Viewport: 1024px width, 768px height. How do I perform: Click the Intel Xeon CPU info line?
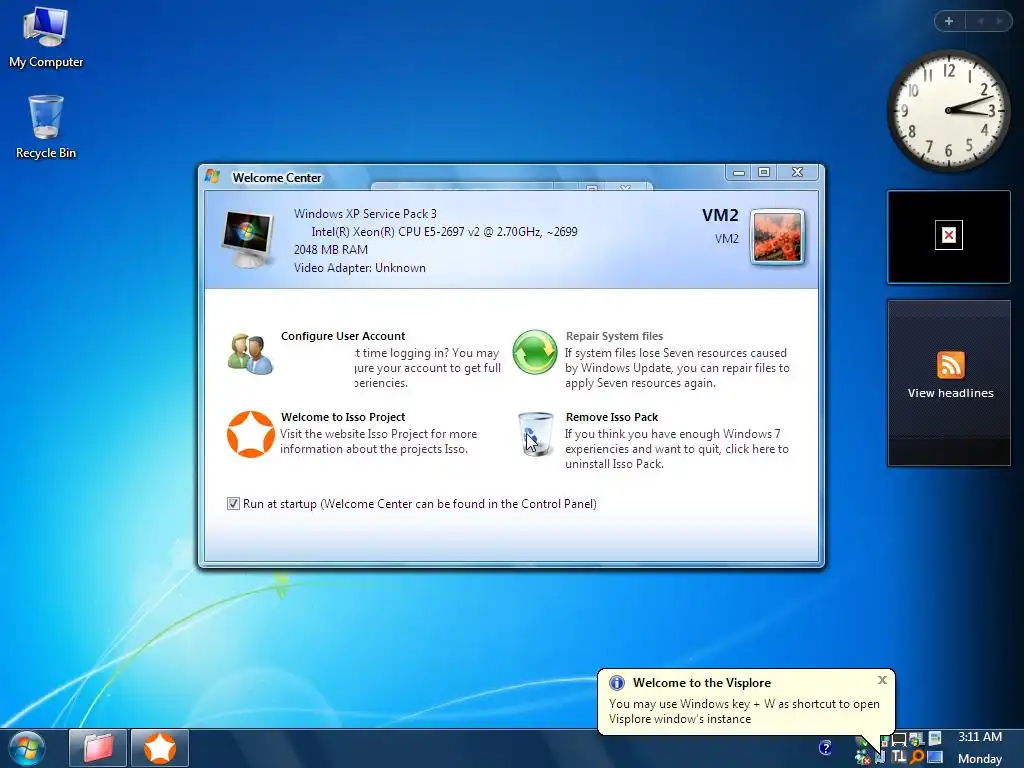(444, 231)
